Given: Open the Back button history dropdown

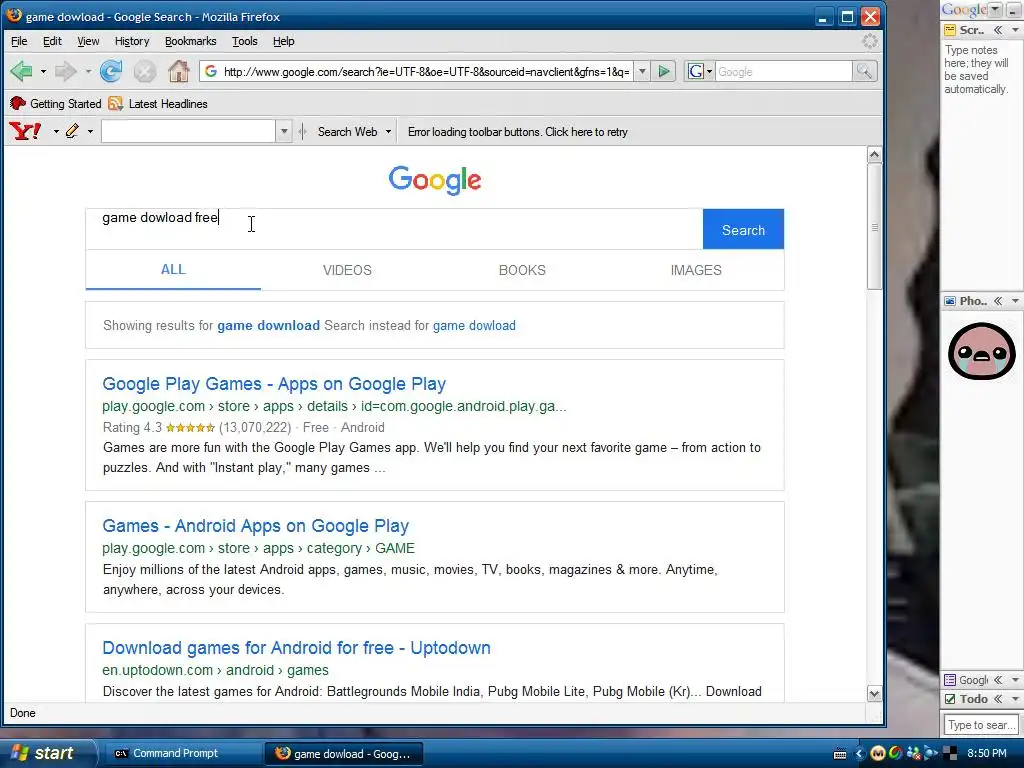Looking at the screenshot, I should [43, 71].
